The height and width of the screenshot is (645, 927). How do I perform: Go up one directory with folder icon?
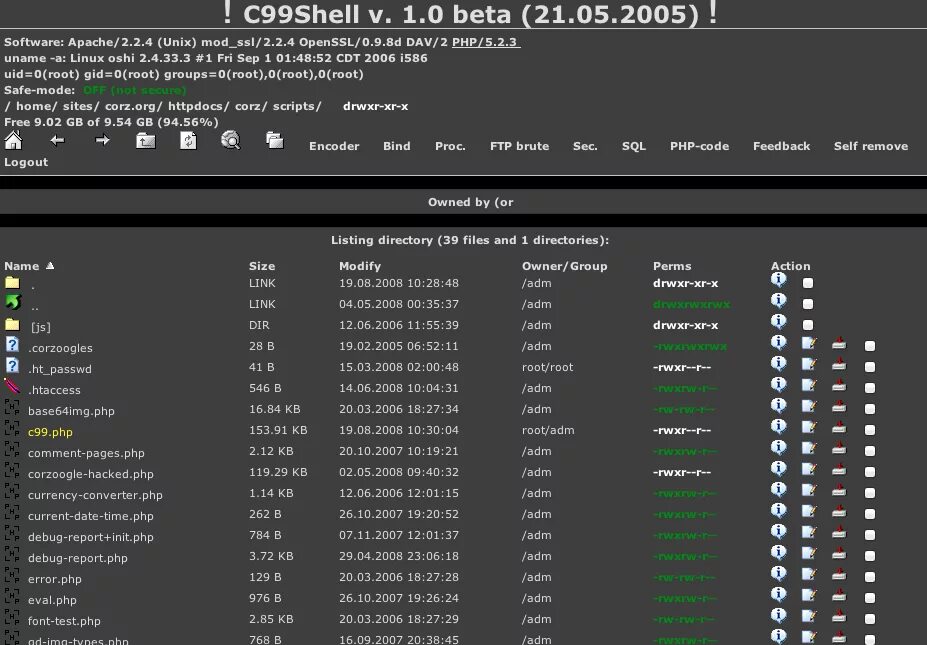click(x=145, y=141)
